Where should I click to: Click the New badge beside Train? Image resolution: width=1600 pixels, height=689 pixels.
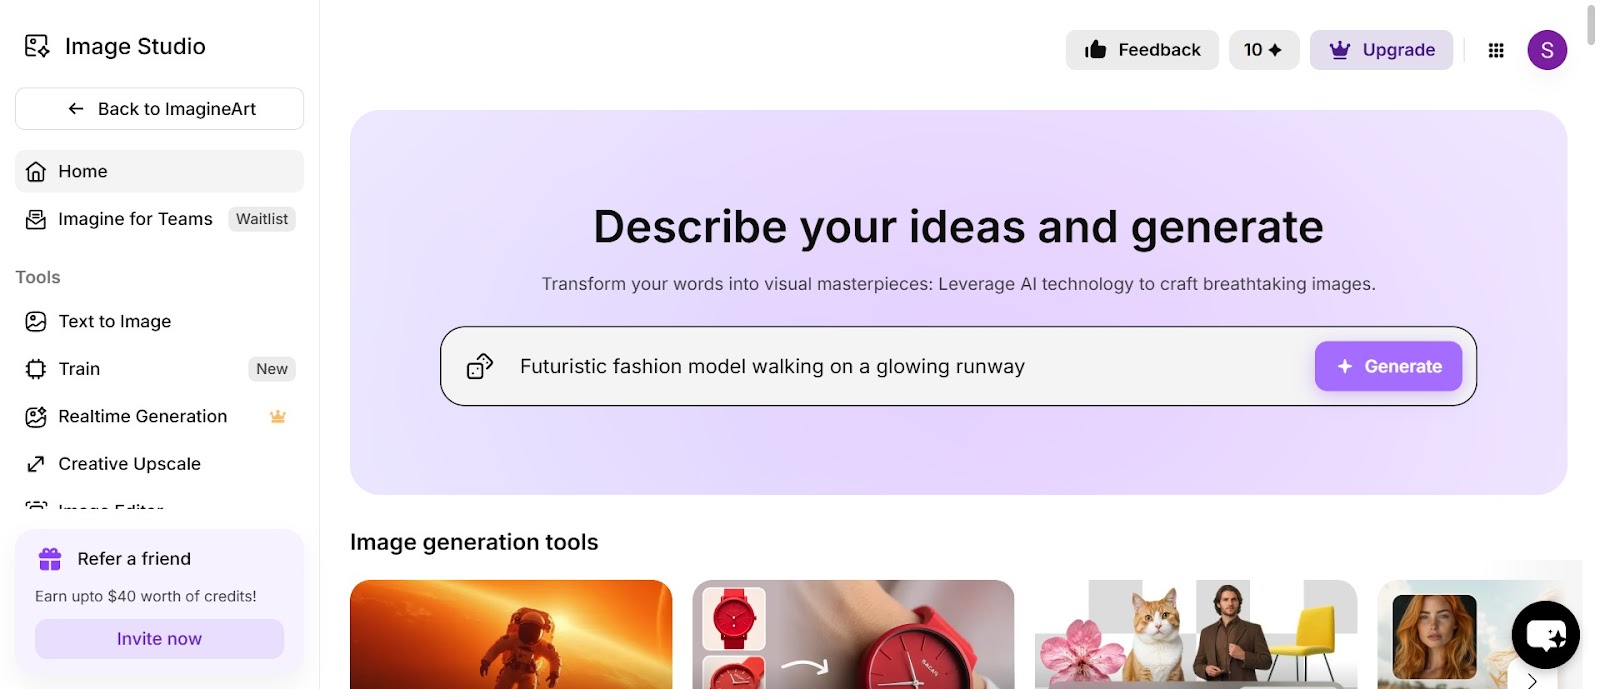[272, 369]
